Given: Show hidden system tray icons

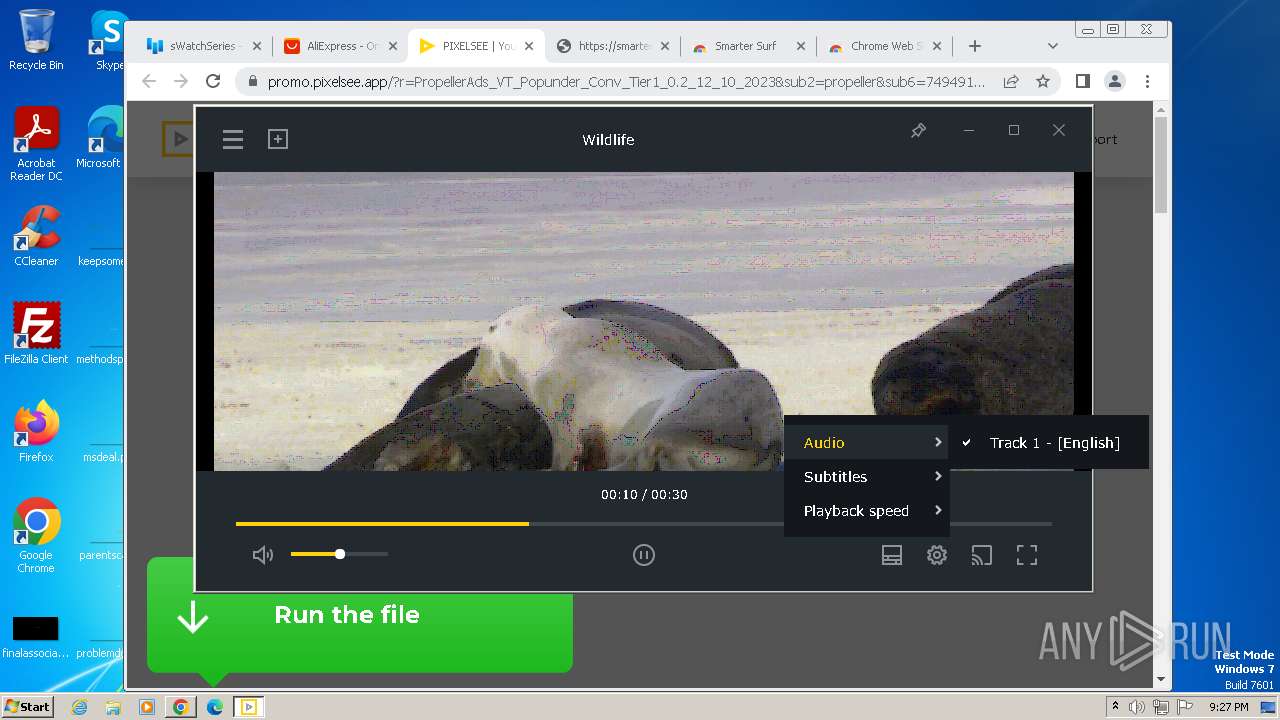Looking at the screenshot, I should pos(1115,707).
